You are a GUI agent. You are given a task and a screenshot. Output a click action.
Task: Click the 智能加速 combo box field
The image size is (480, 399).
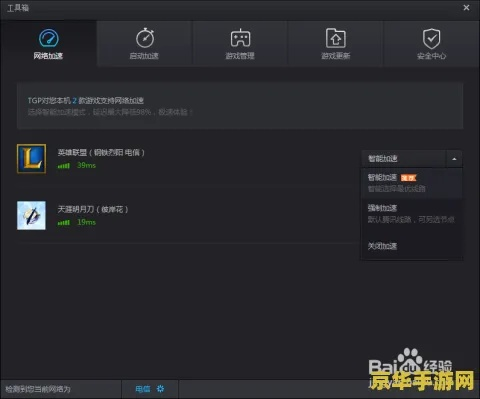[404, 159]
